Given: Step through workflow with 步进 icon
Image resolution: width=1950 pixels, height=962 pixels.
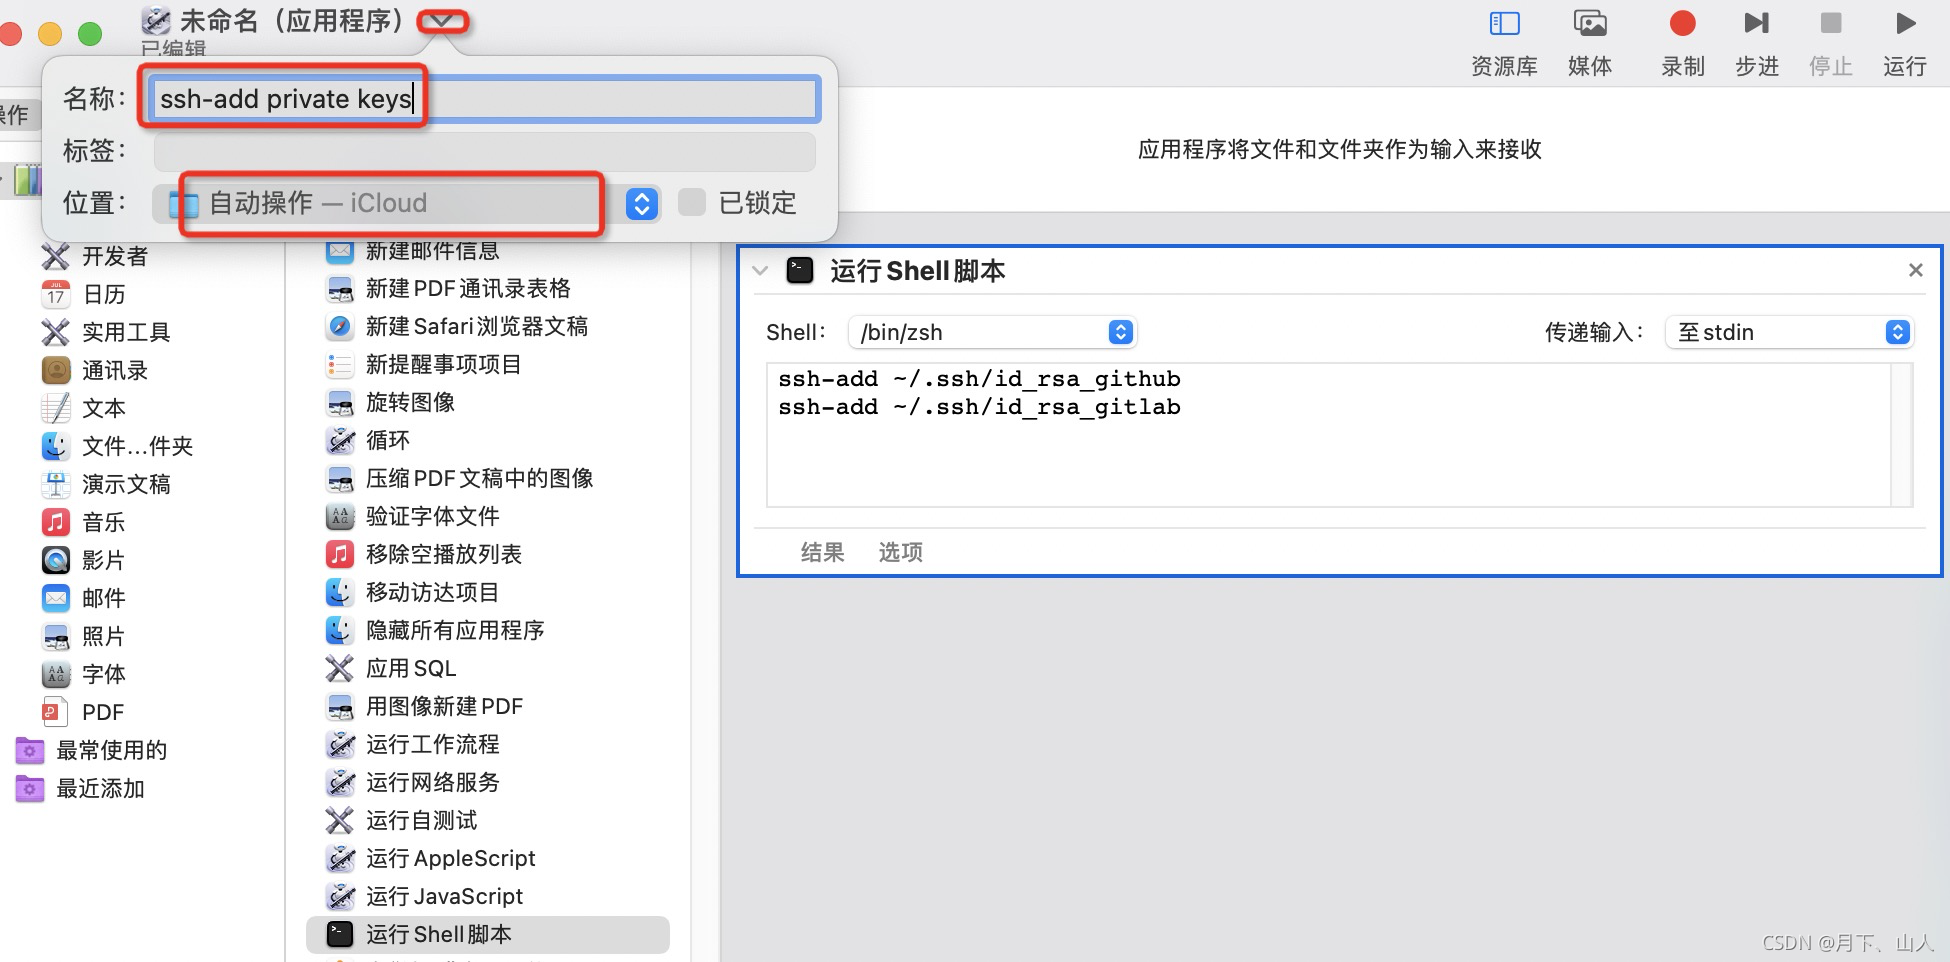Looking at the screenshot, I should point(1757,23).
